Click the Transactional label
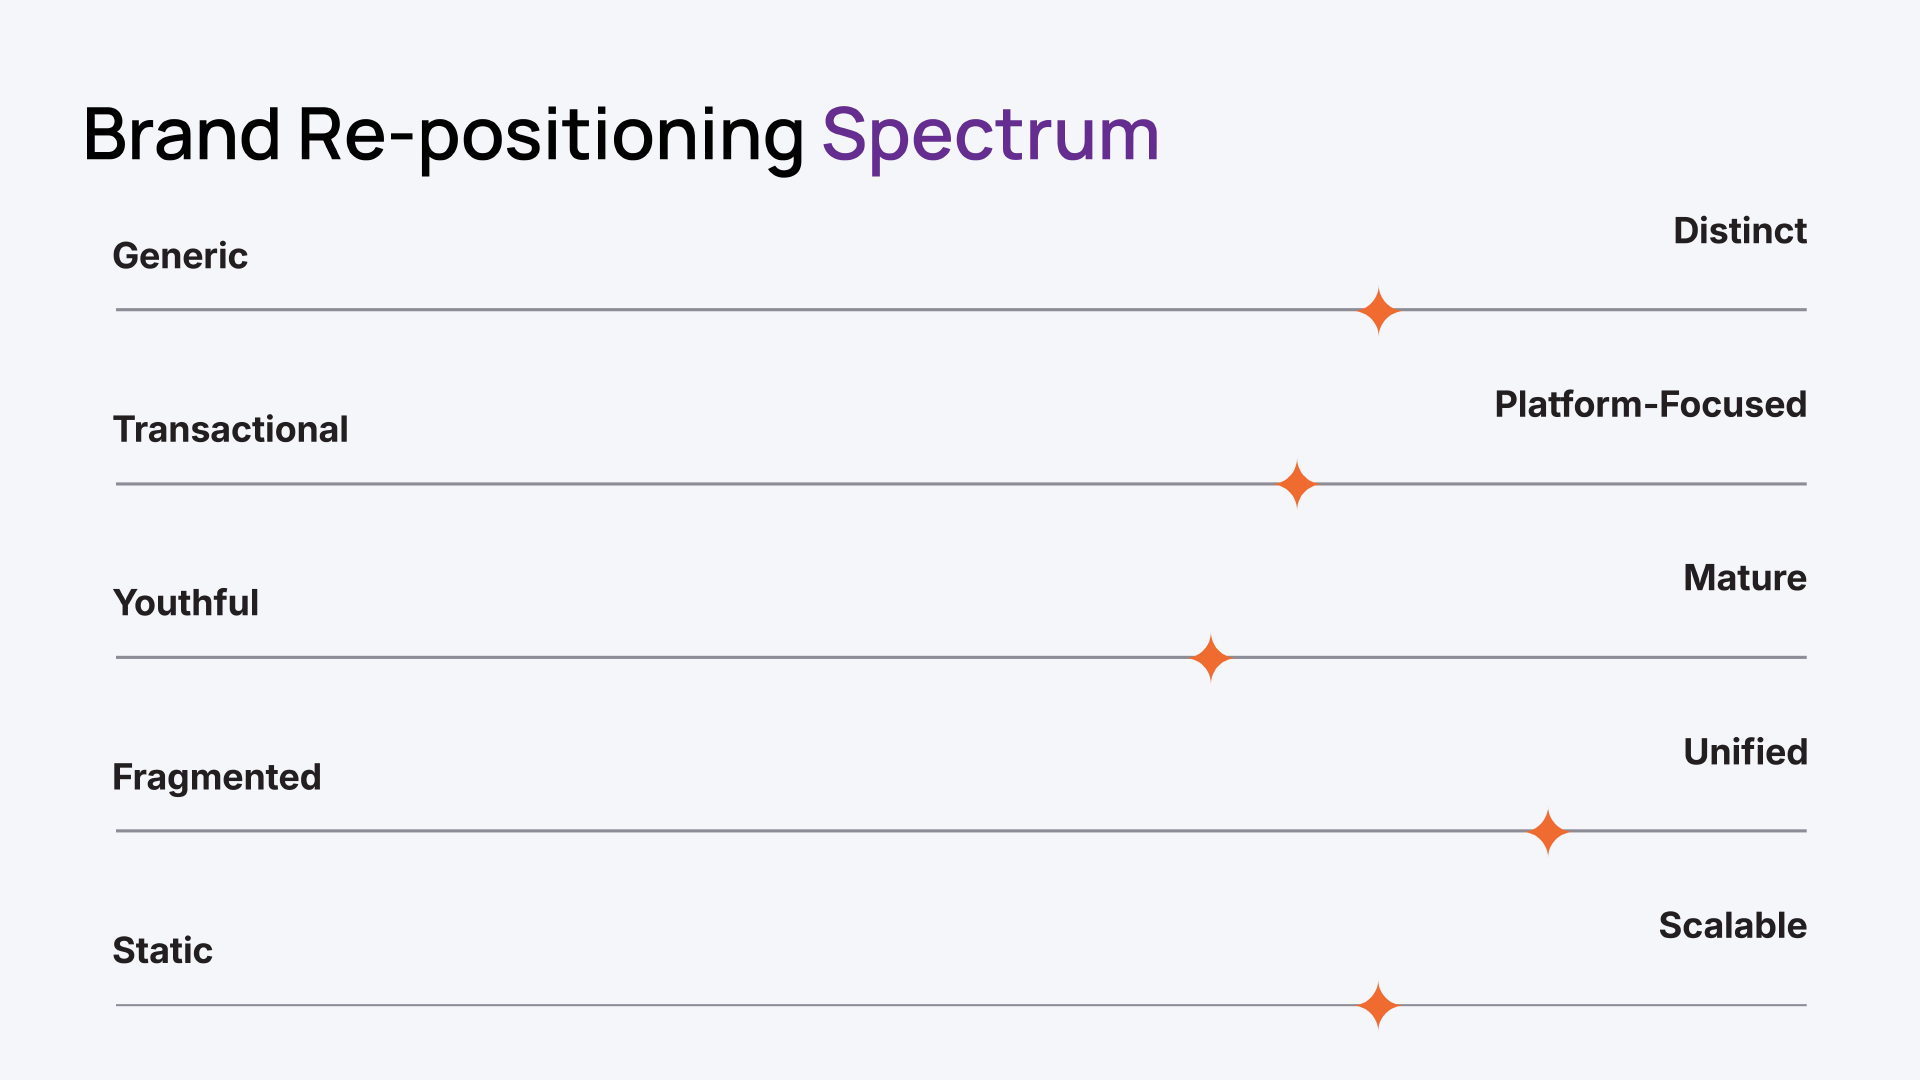The image size is (1920, 1080). 230,429
